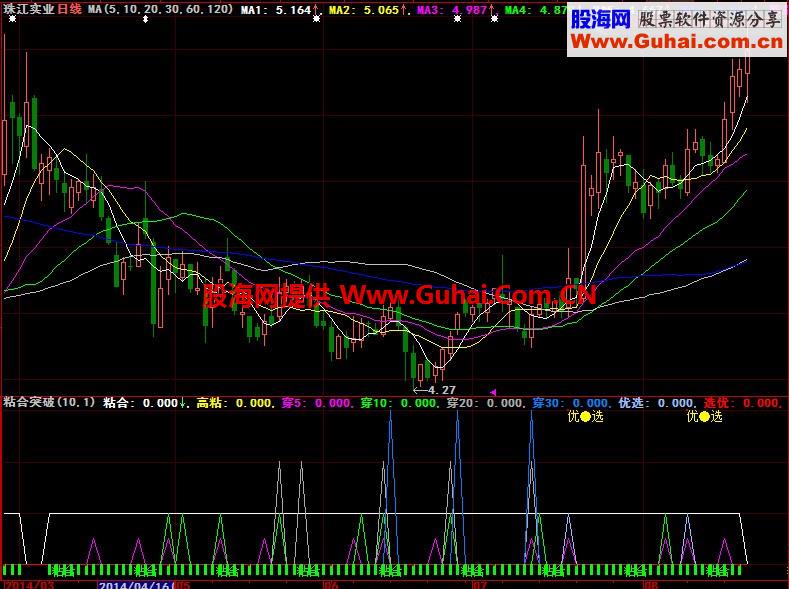Click the 06 month axis label
The height and width of the screenshot is (589, 789).
pyautogui.click(x=331, y=585)
